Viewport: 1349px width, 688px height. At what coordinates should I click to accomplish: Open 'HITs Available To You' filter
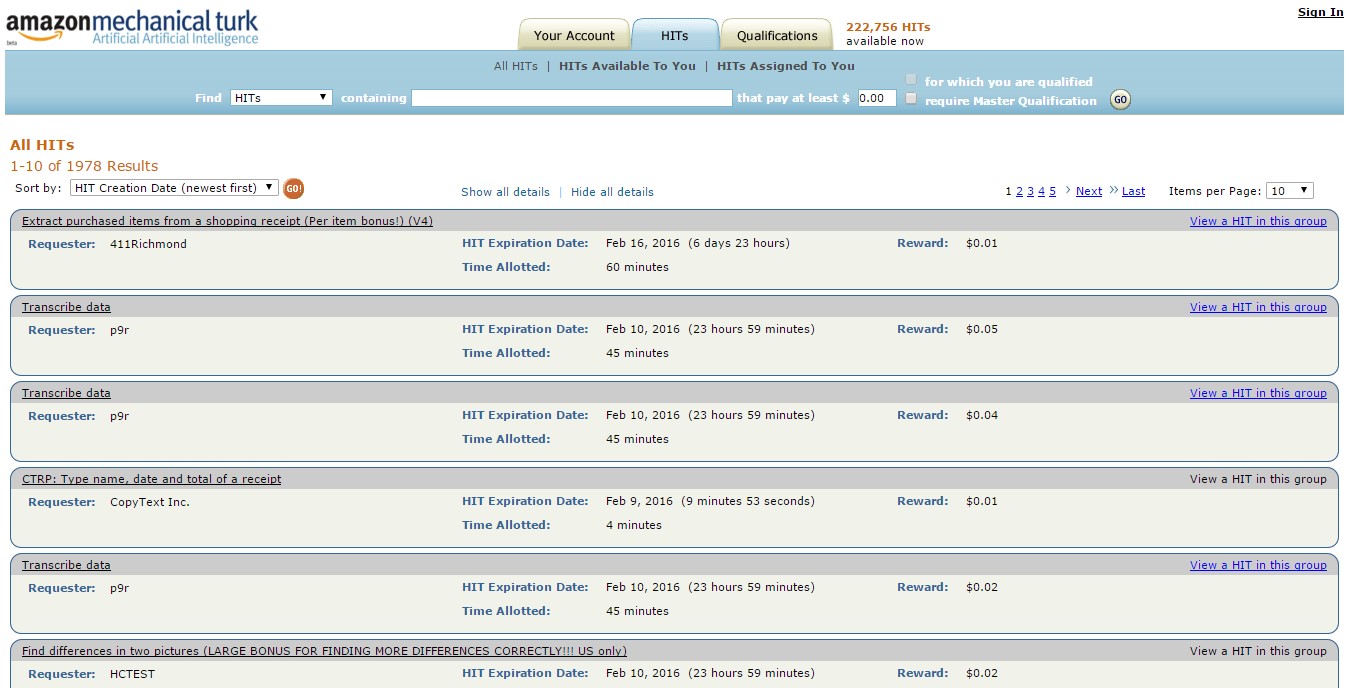pos(627,65)
